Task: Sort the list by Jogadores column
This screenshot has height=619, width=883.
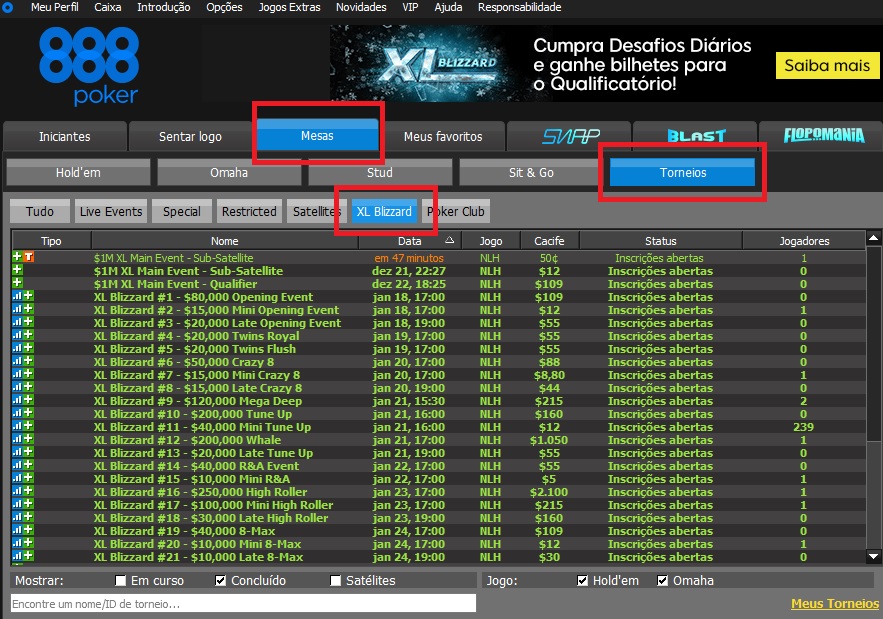Action: [x=804, y=241]
